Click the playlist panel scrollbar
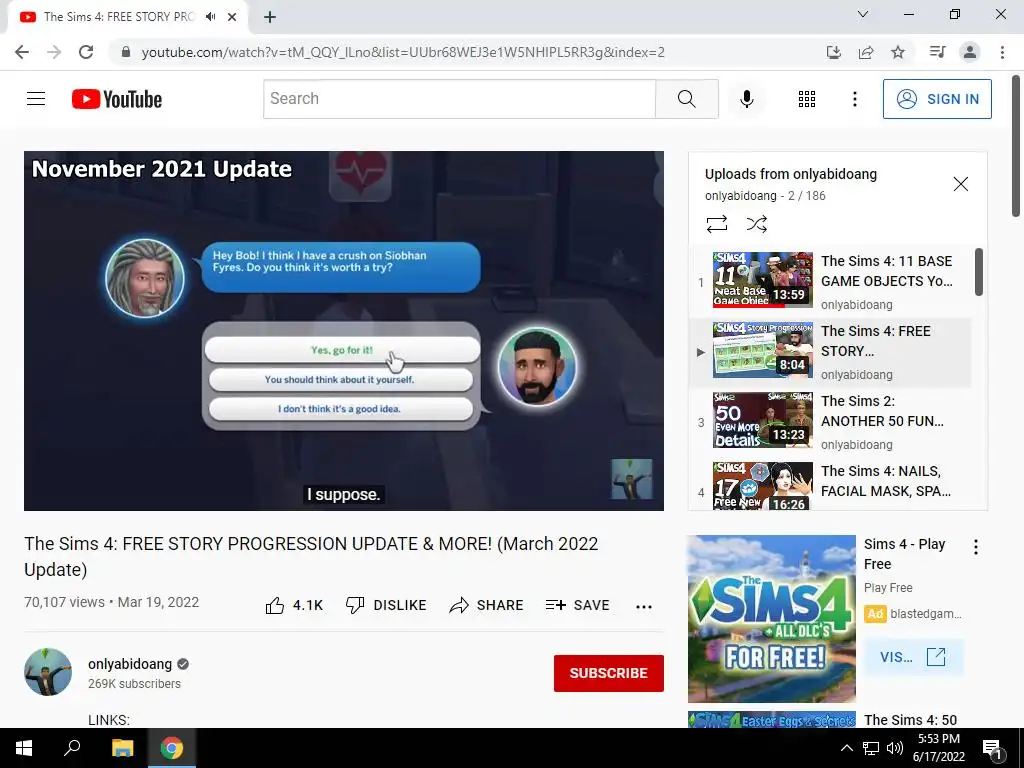The image size is (1024, 768). pos(978,272)
